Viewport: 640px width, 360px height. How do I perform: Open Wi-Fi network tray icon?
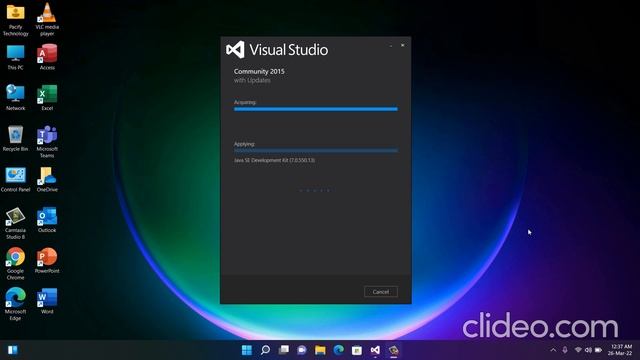(x=578, y=350)
